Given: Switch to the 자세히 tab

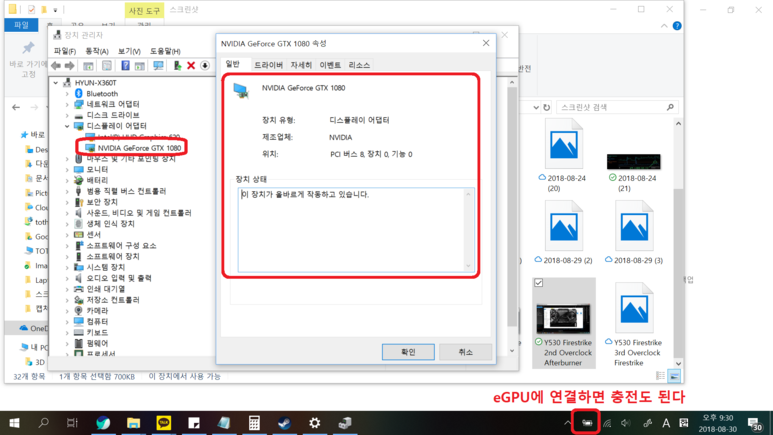Looking at the screenshot, I should pyautogui.click(x=301, y=65).
